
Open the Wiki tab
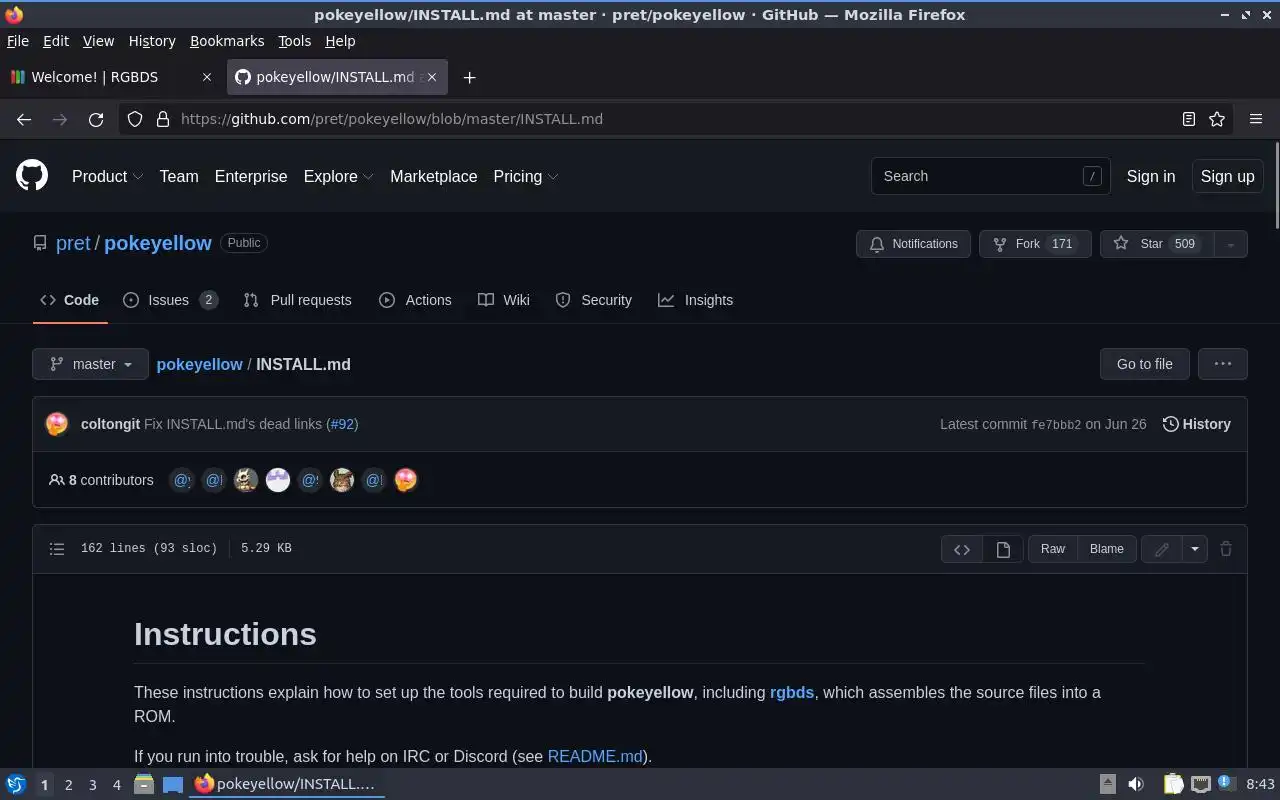click(504, 300)
